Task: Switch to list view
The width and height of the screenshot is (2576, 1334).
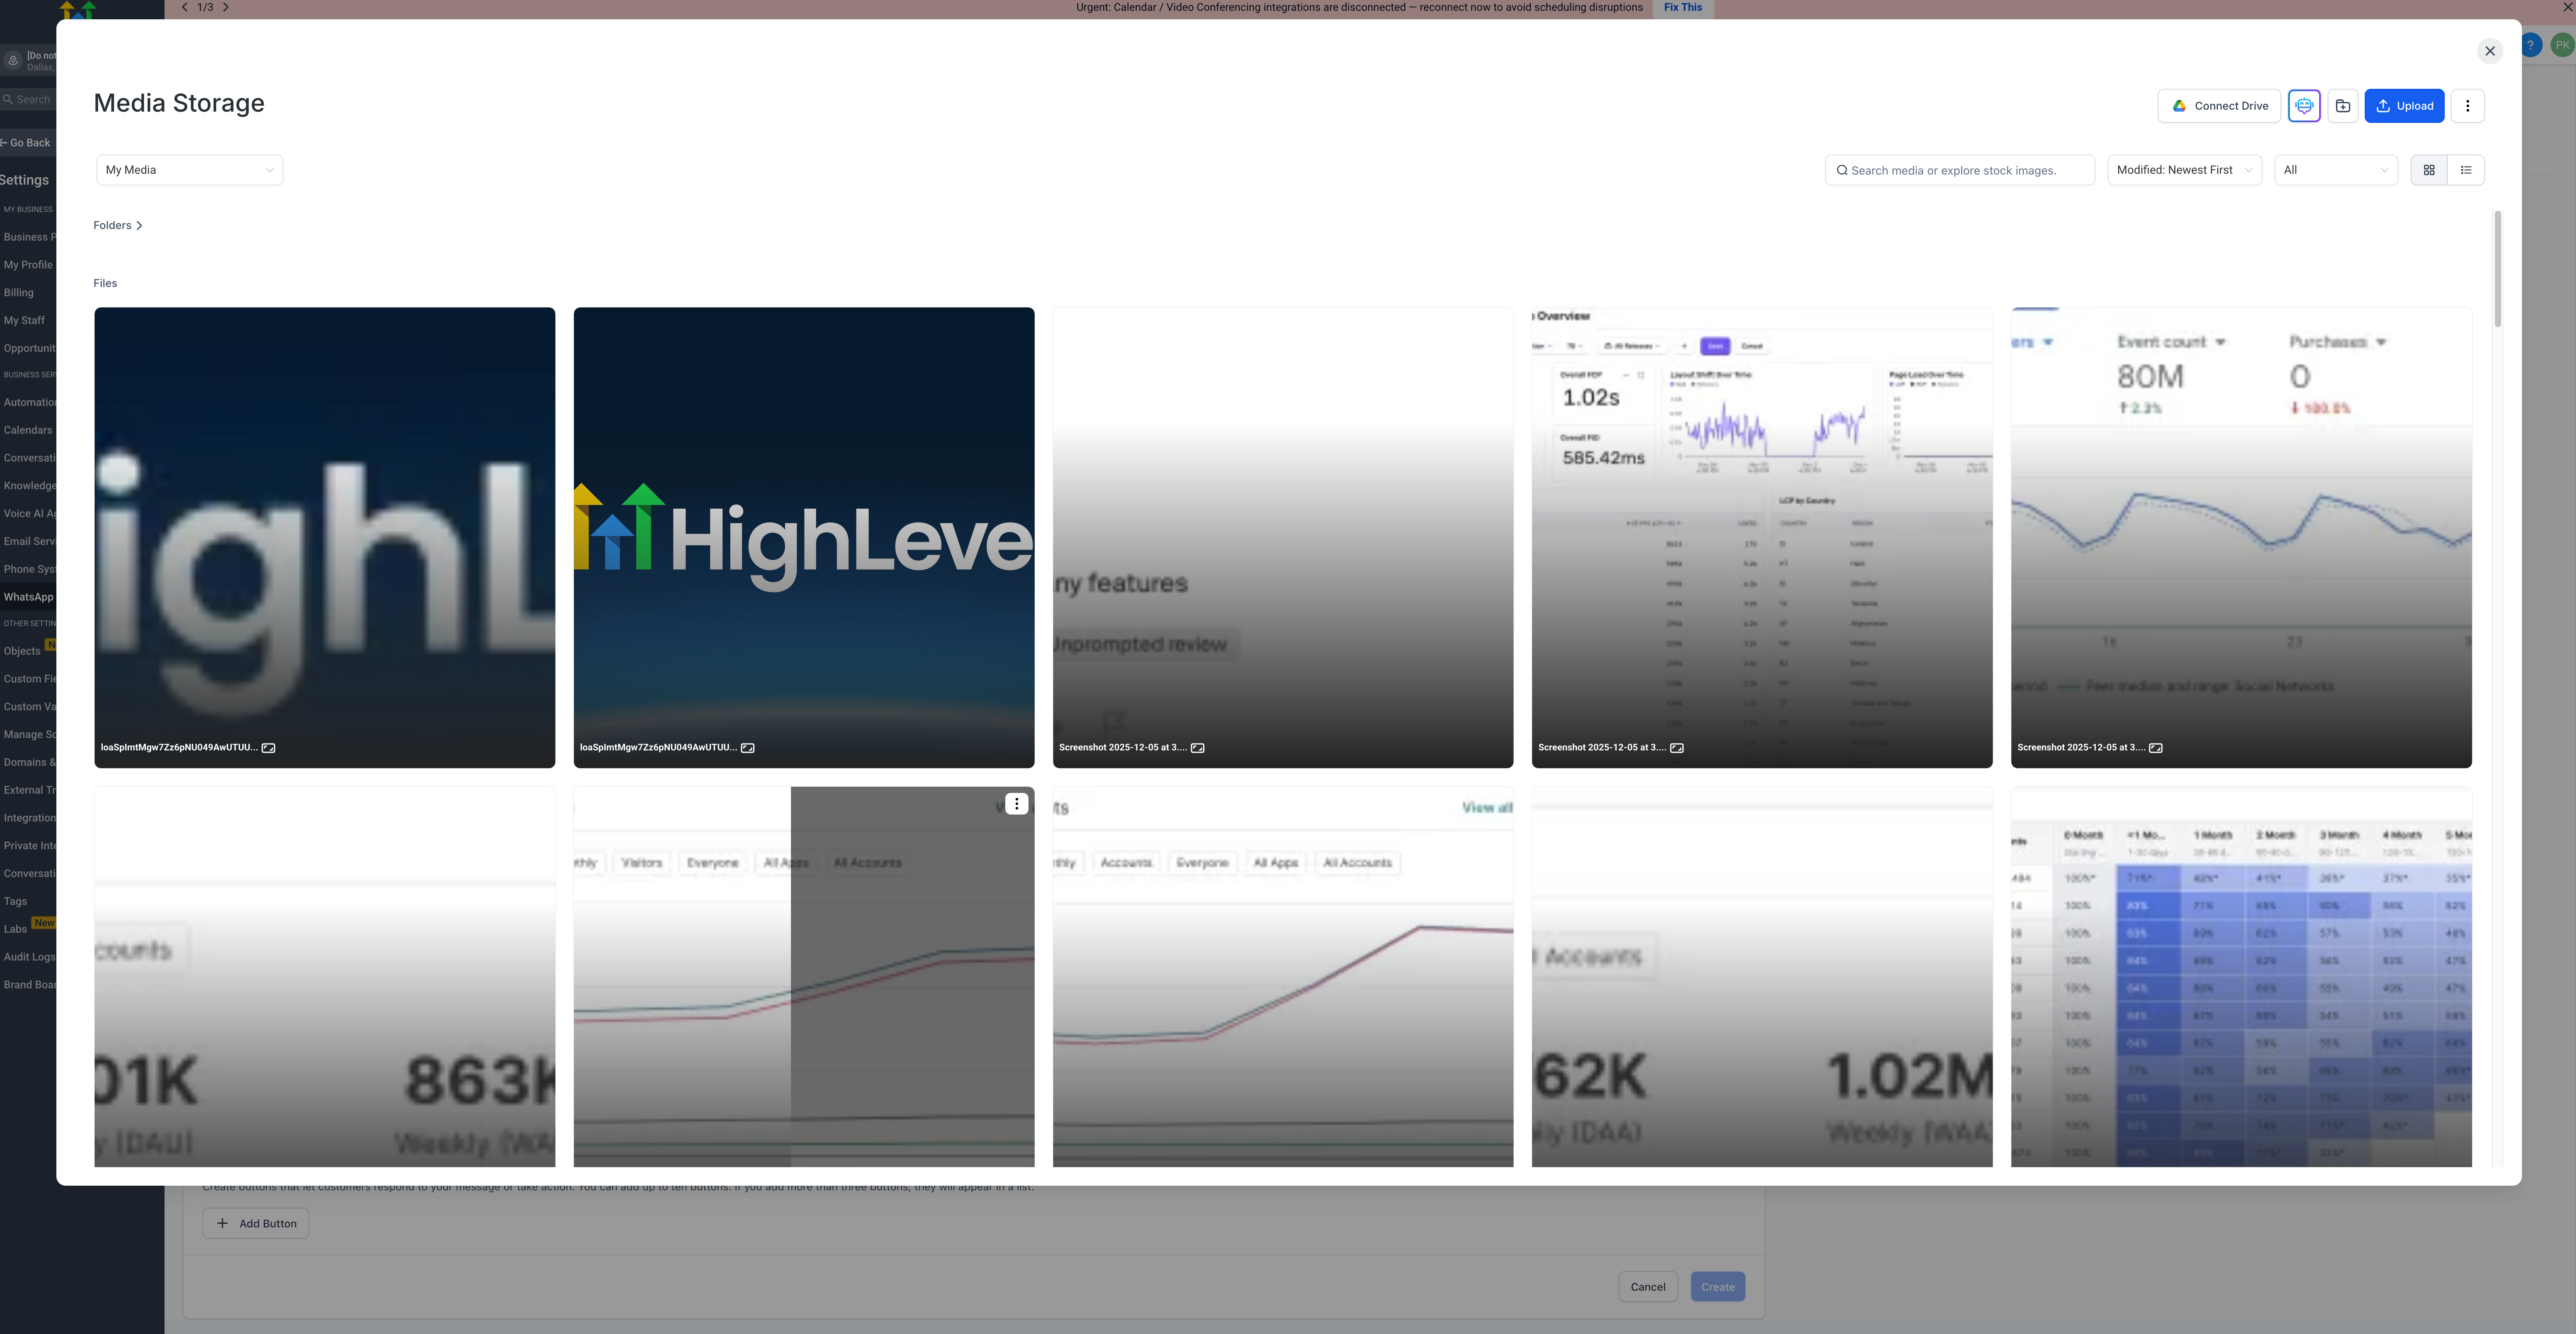Action: [x=2466, y=170]
